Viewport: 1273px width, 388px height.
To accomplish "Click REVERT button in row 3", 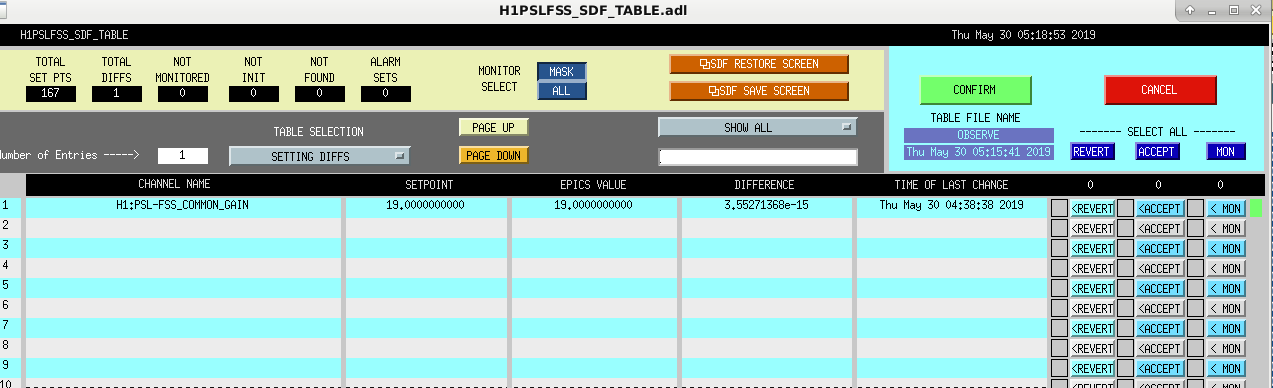I will click(1092, 248).
